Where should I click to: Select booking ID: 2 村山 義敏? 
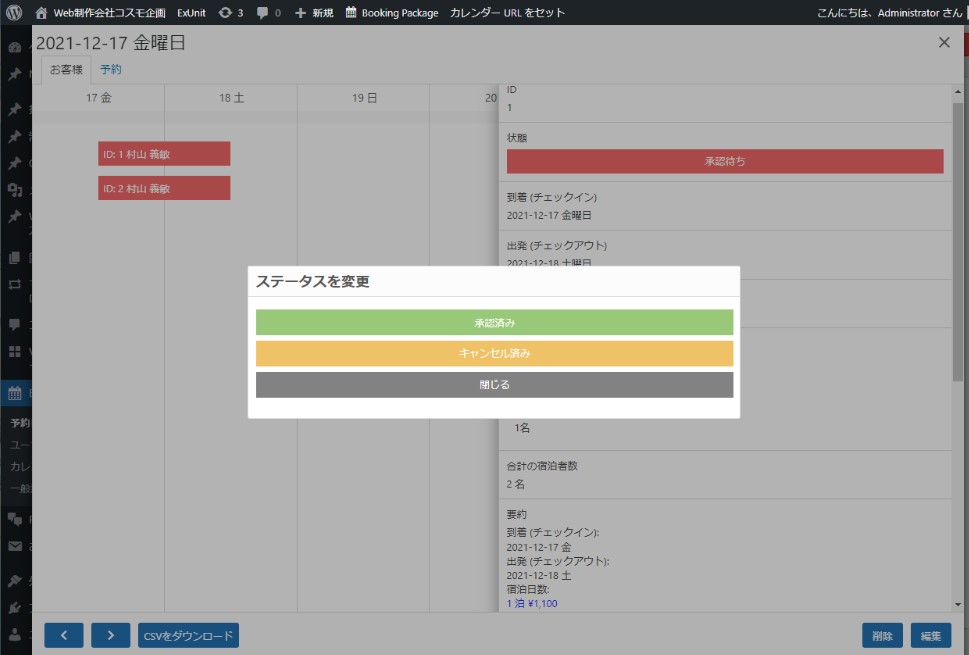164,188
